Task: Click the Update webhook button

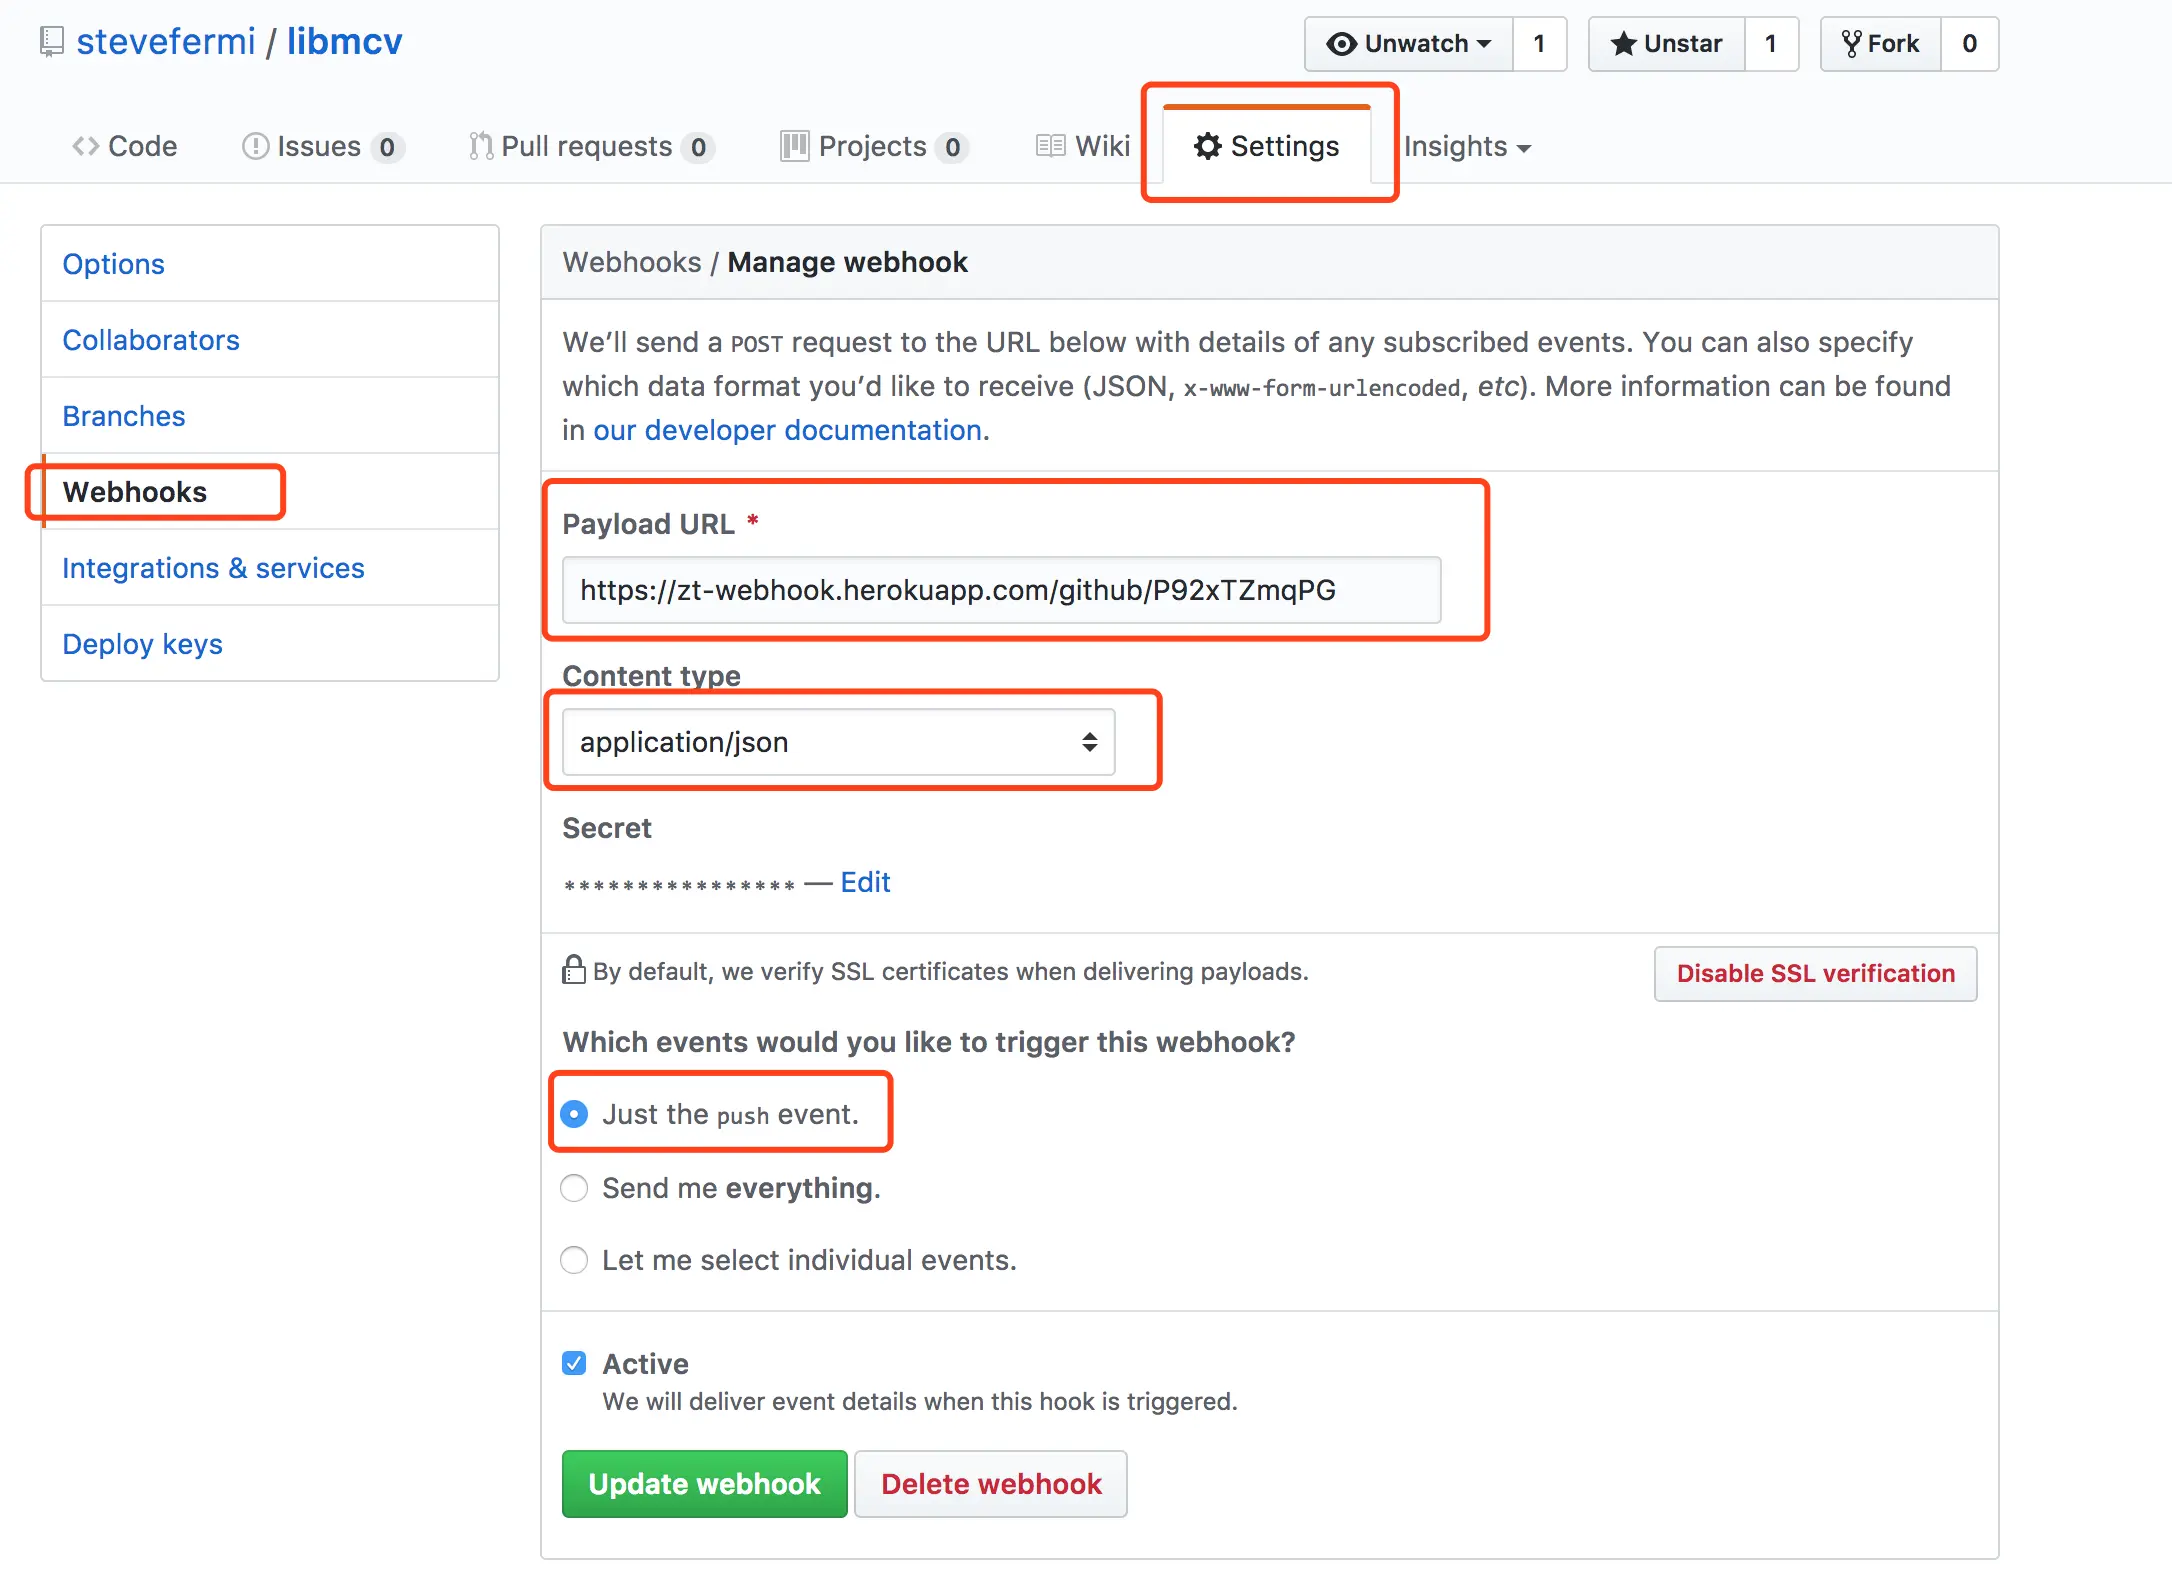Action: click(x=704, y=1484)
